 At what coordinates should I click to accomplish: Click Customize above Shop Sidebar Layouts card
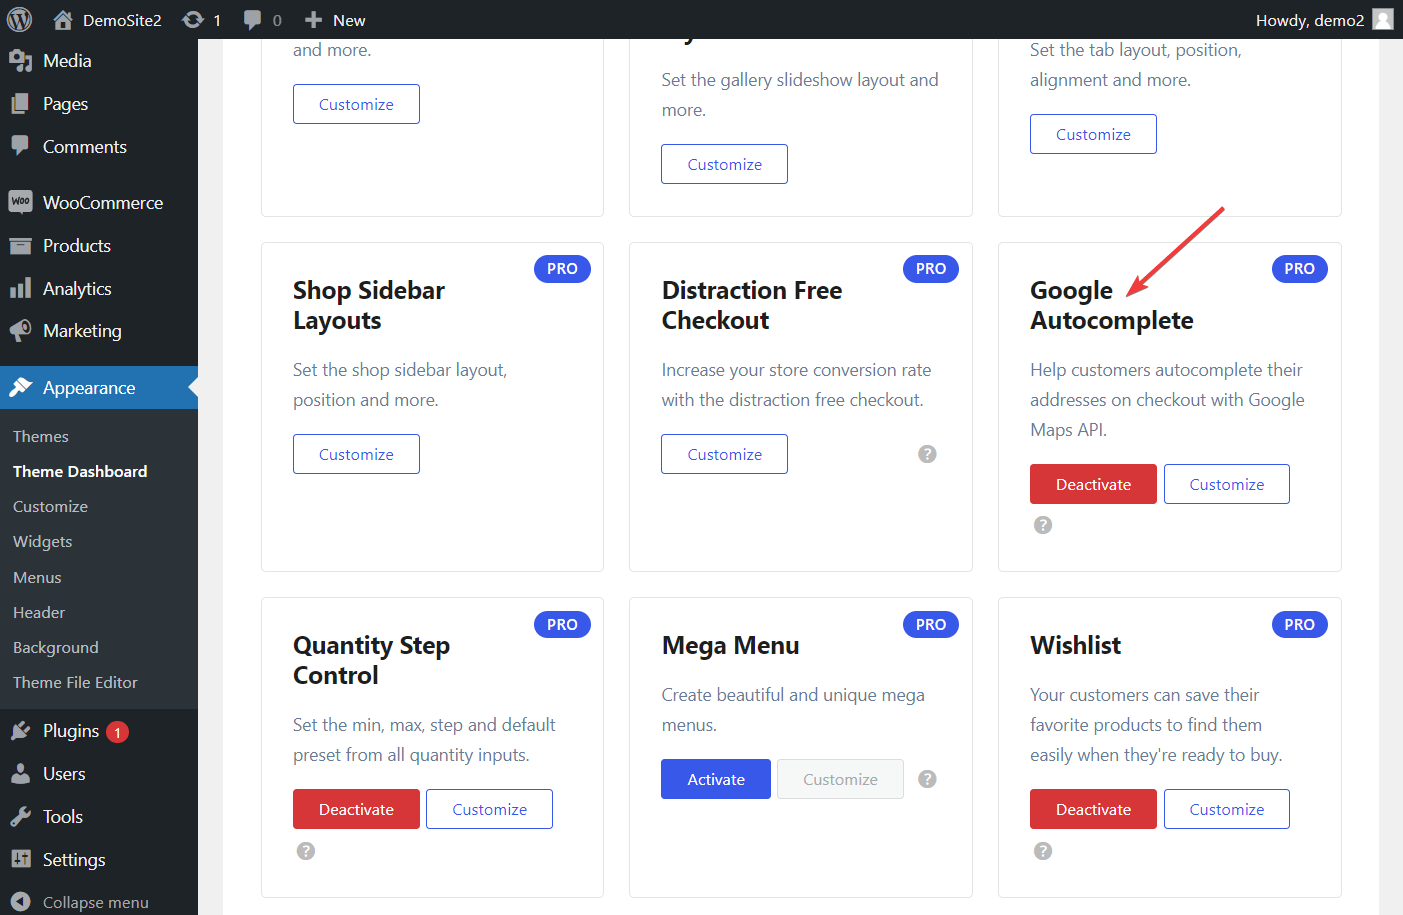tap(356, 104)
